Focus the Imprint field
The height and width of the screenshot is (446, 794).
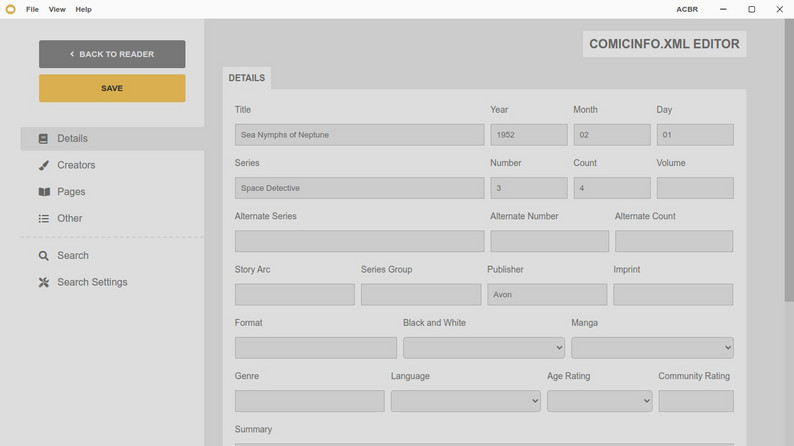tap(673, 295)
